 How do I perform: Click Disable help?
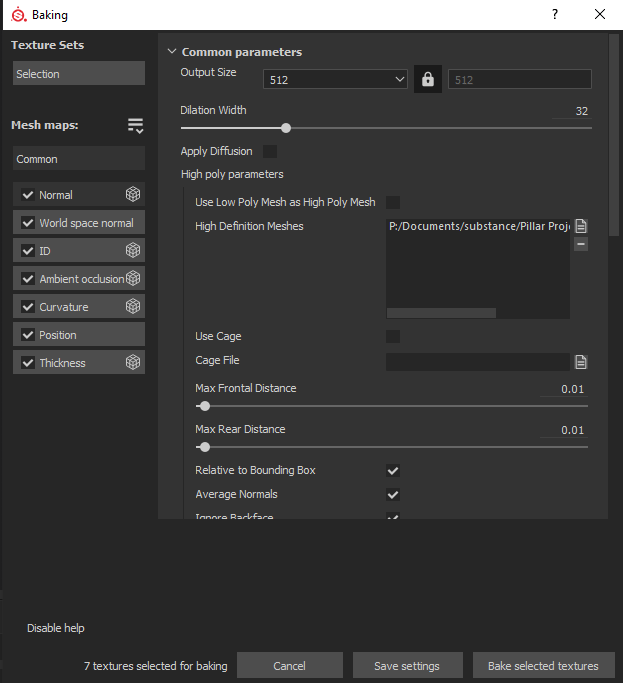pyautogui.click(x=56, y=628)
